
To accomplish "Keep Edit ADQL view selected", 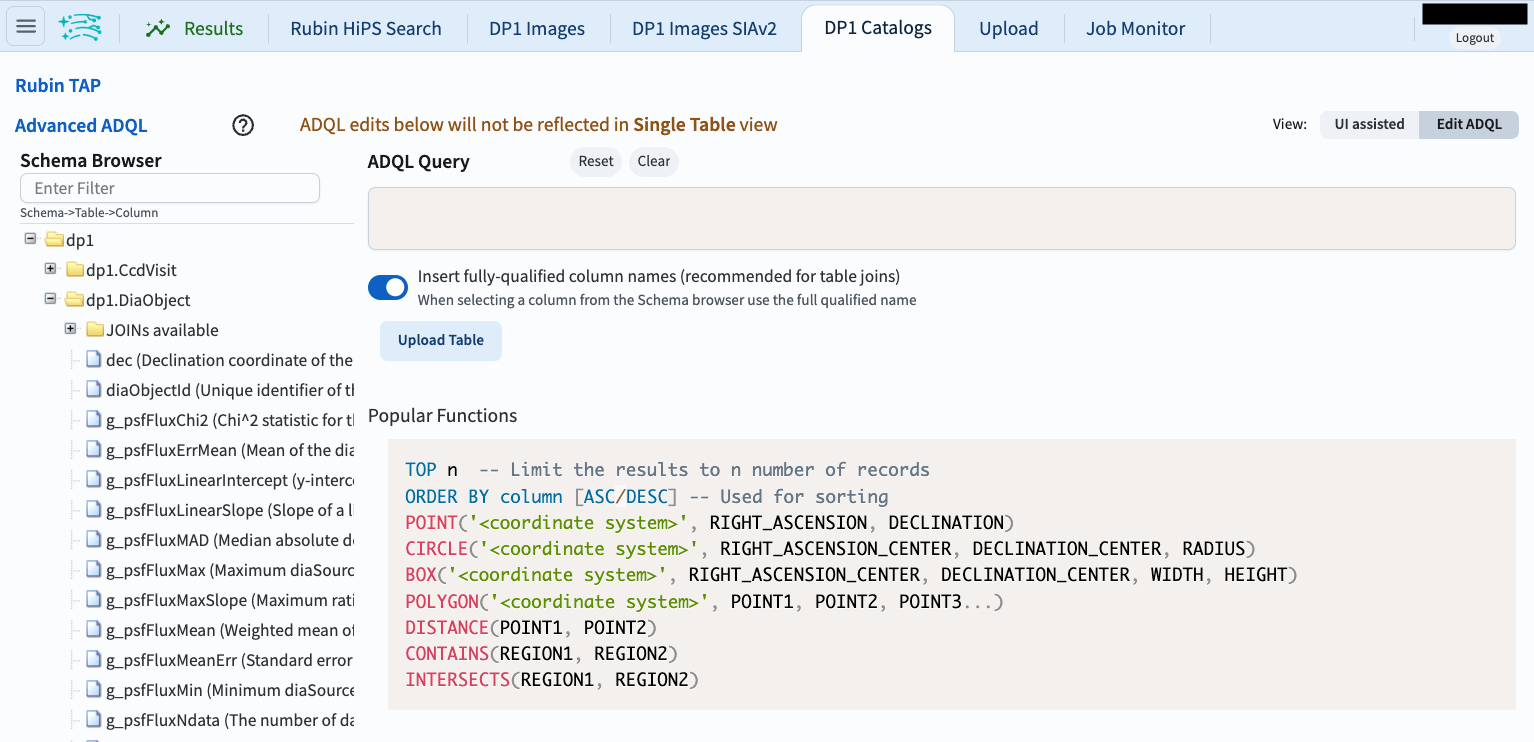I will (x=1467, y=124).
